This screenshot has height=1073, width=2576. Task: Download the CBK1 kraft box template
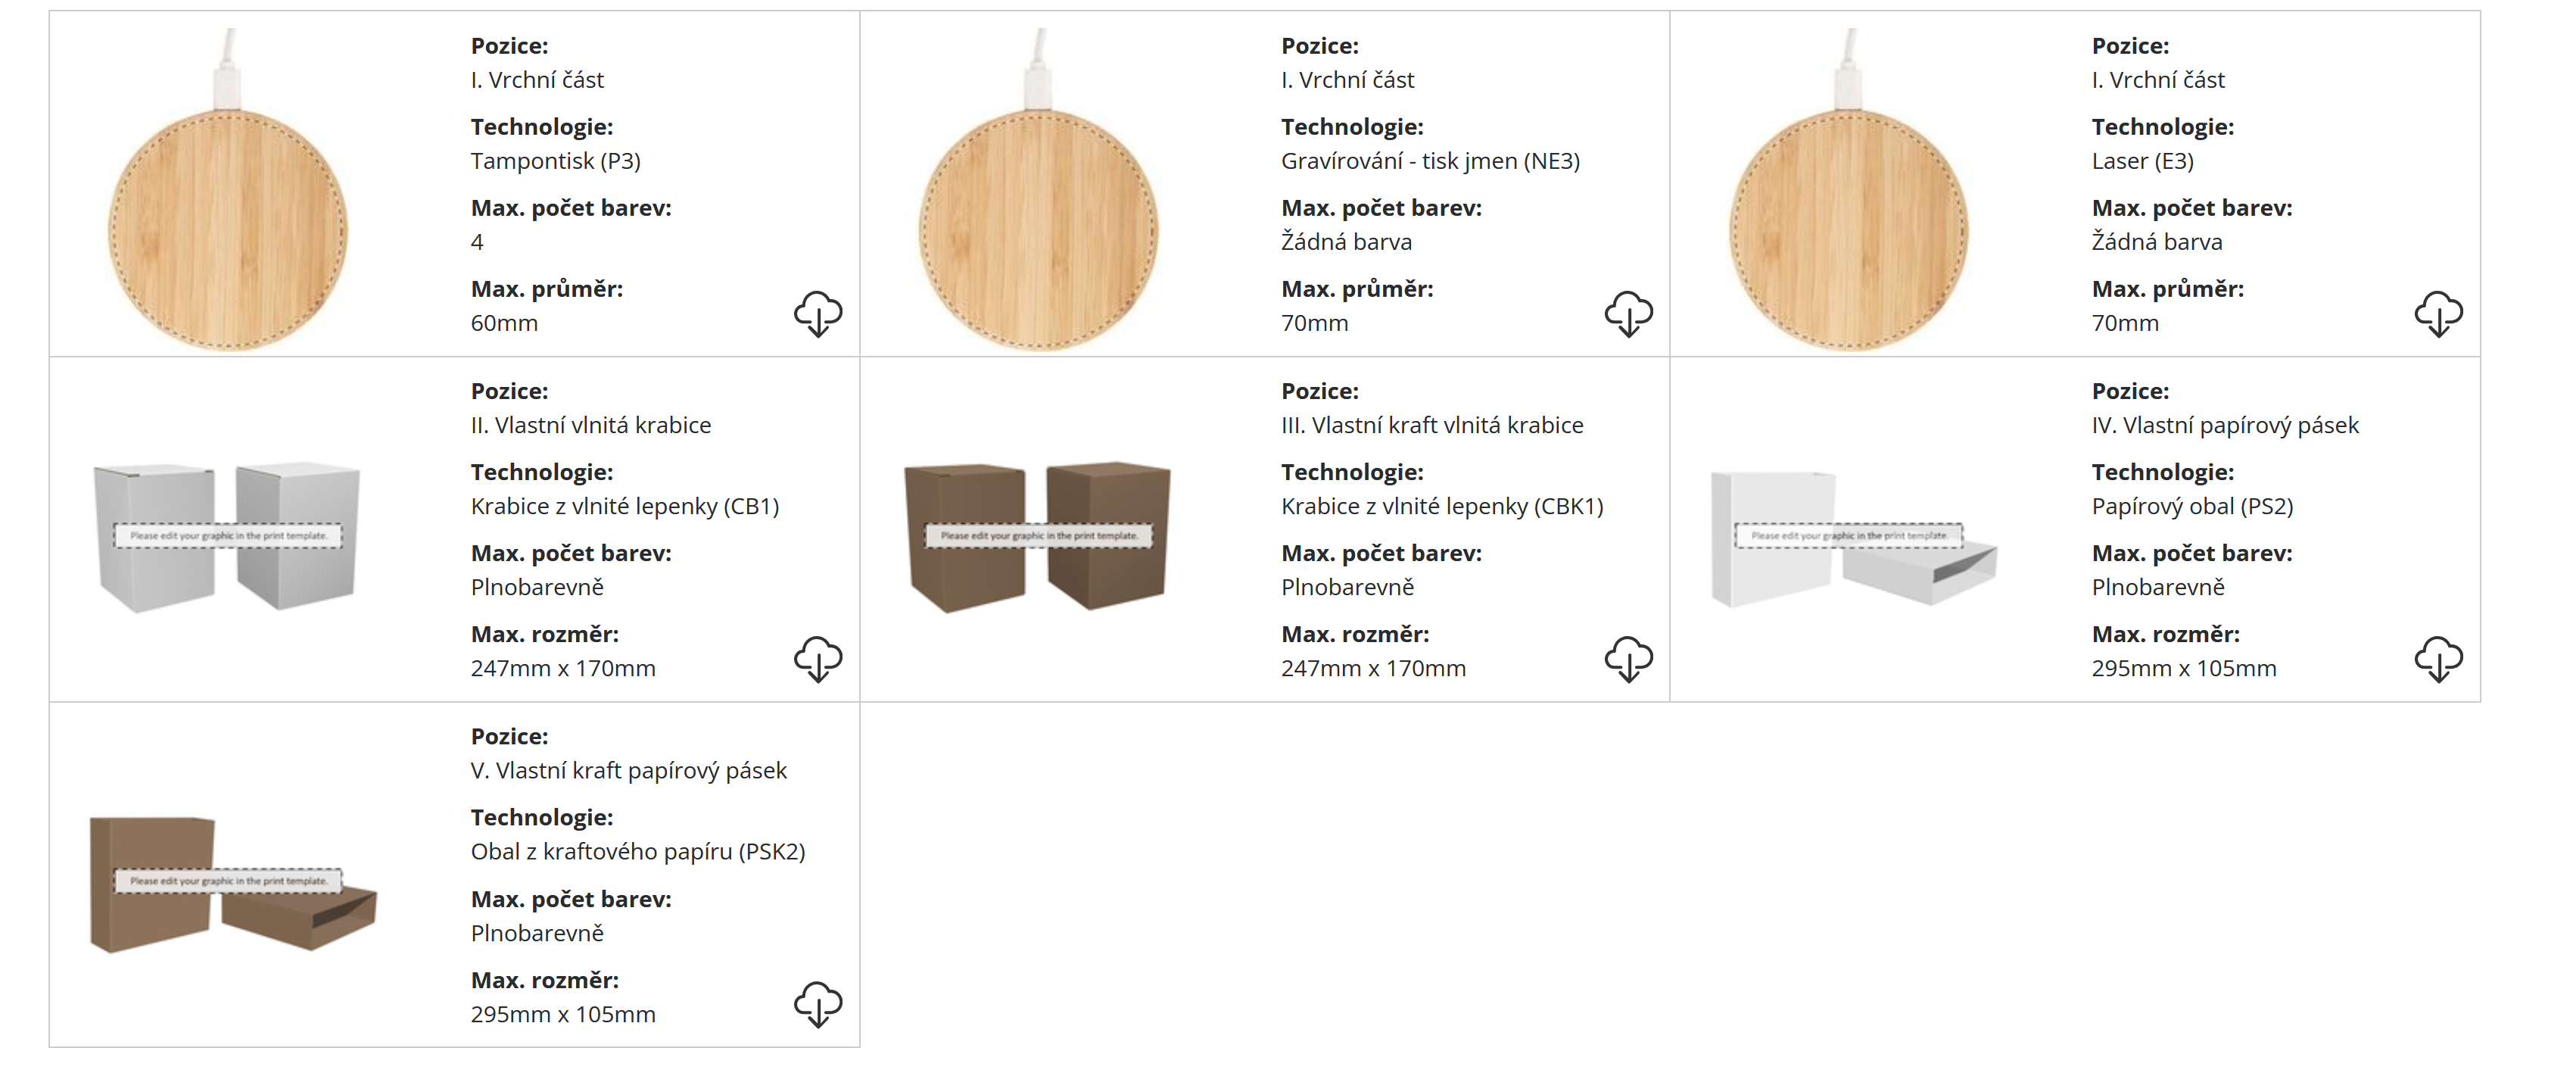(x=1628, y=659)
